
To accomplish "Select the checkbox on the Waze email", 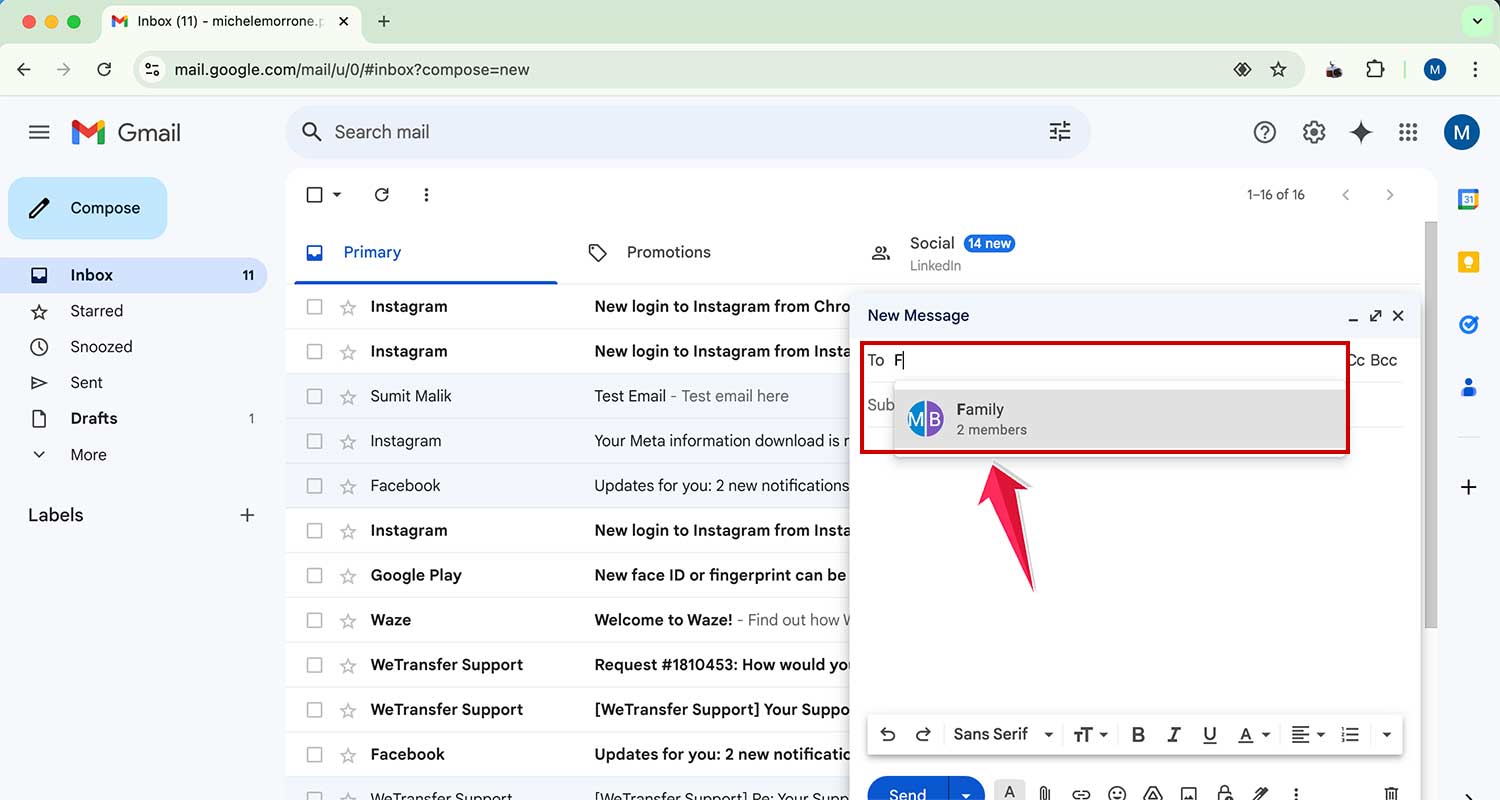I will pos(315,620).
